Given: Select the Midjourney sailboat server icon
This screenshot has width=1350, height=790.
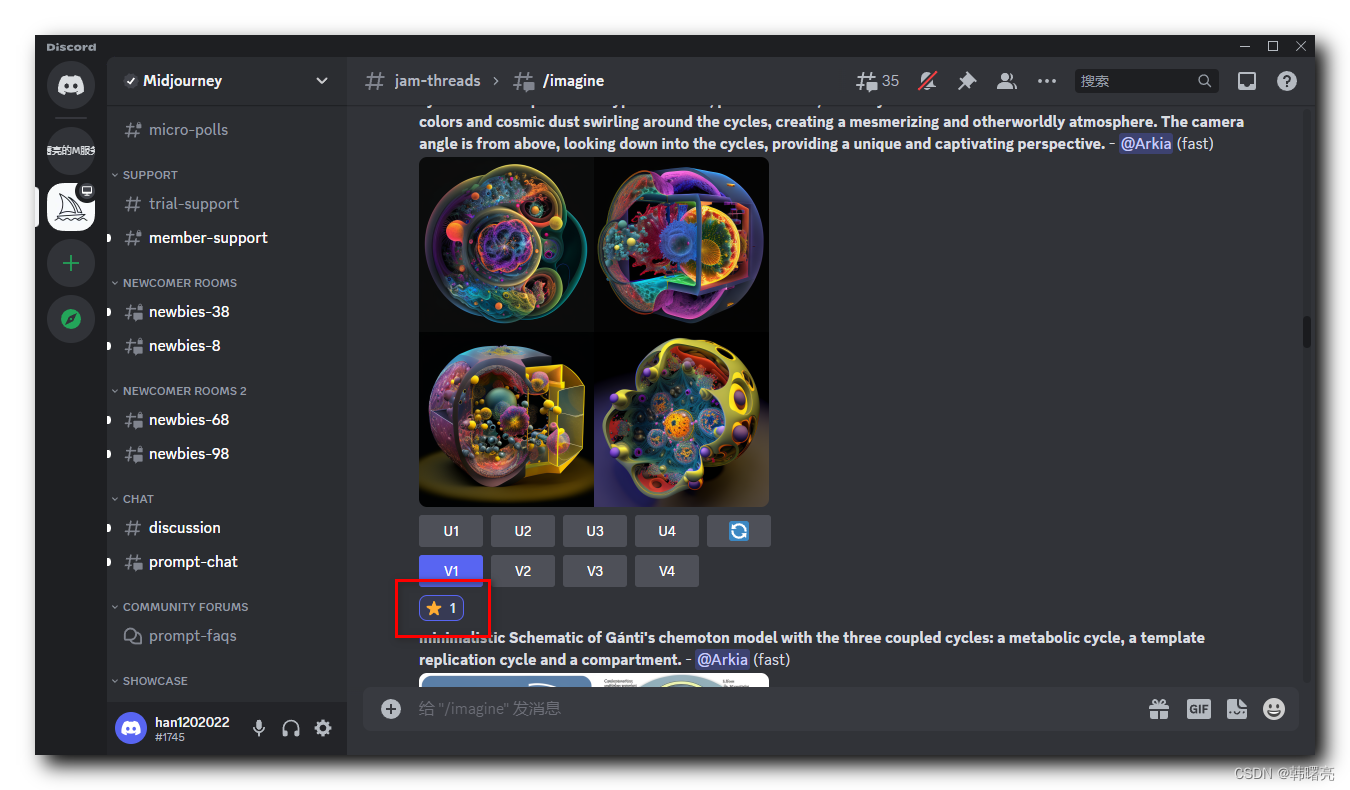Looking at the screenshot, I should point(71,207).
